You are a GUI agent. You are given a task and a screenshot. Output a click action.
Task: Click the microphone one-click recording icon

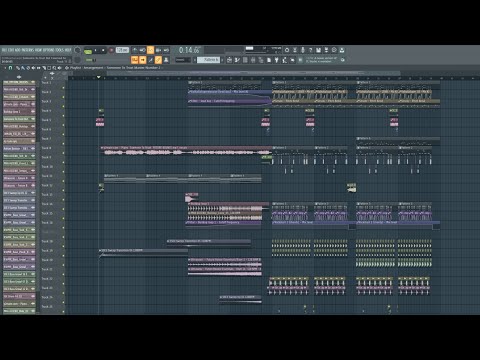coord(303,50)
